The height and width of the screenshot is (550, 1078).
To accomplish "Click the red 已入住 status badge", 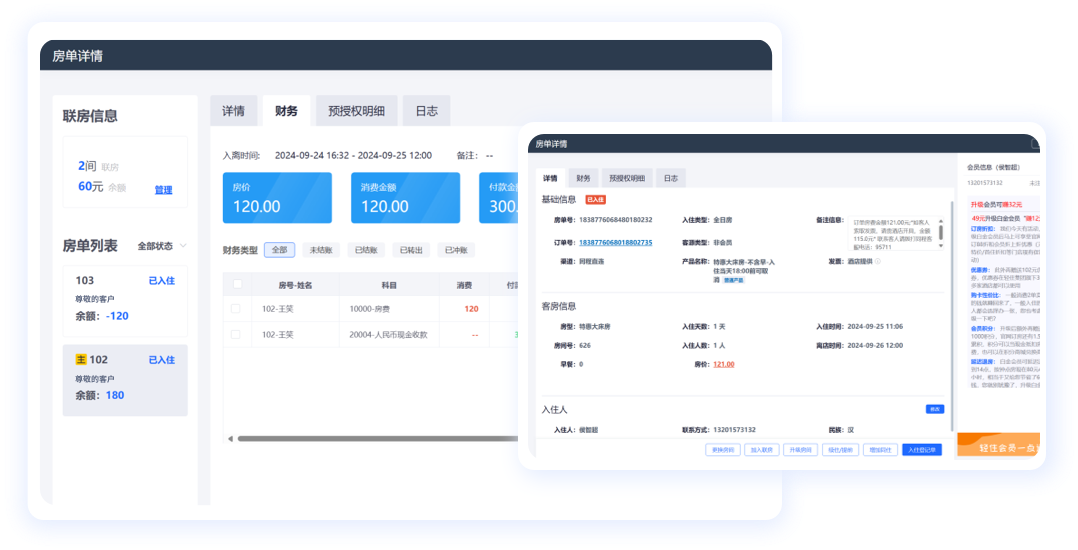I will (x=595, y=200).
